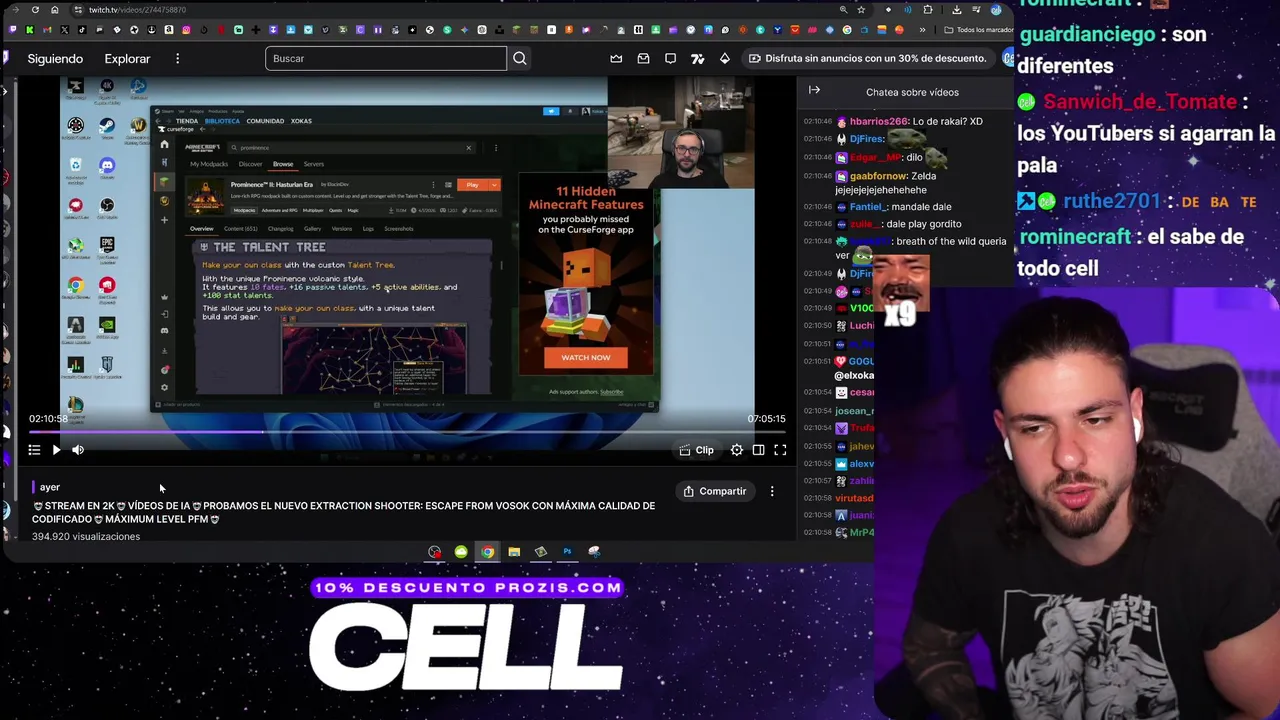Open the green app icon in the taskbar
This screenshot has width=1280, height=720.
(x=461, y=552)
